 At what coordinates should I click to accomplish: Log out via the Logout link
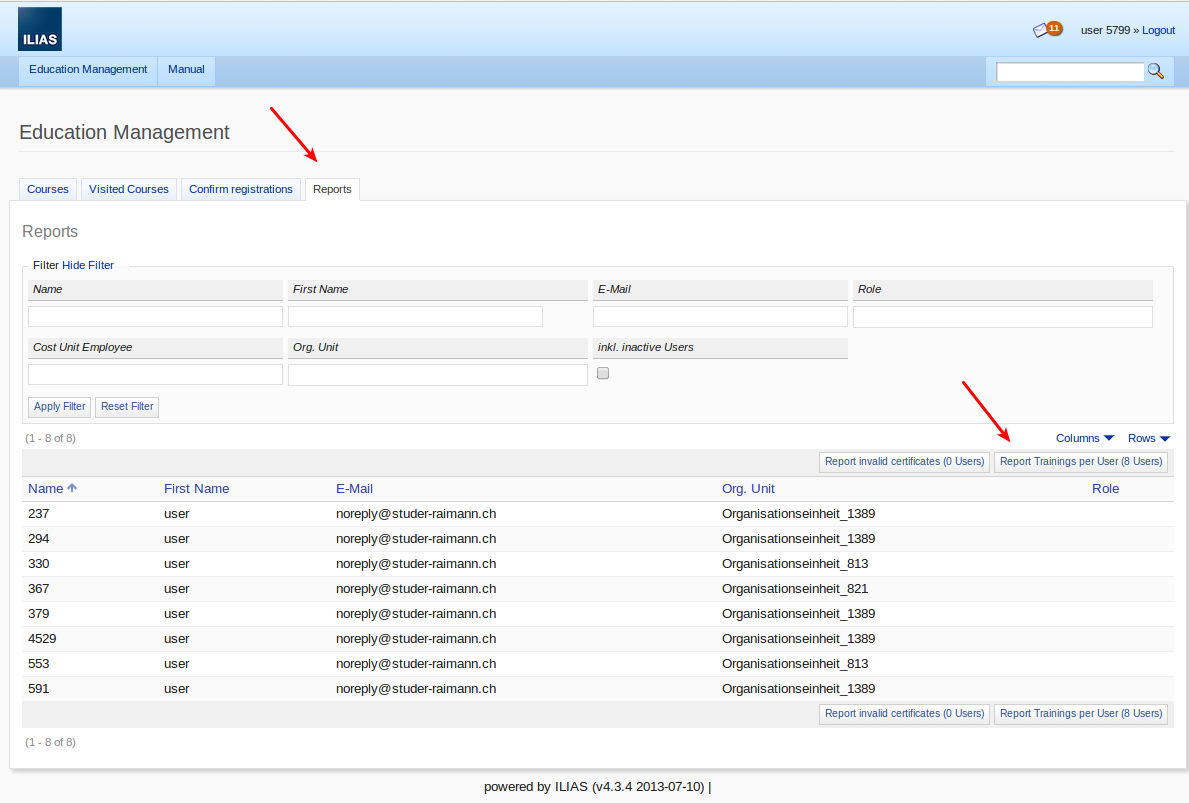click(1158, 30)
